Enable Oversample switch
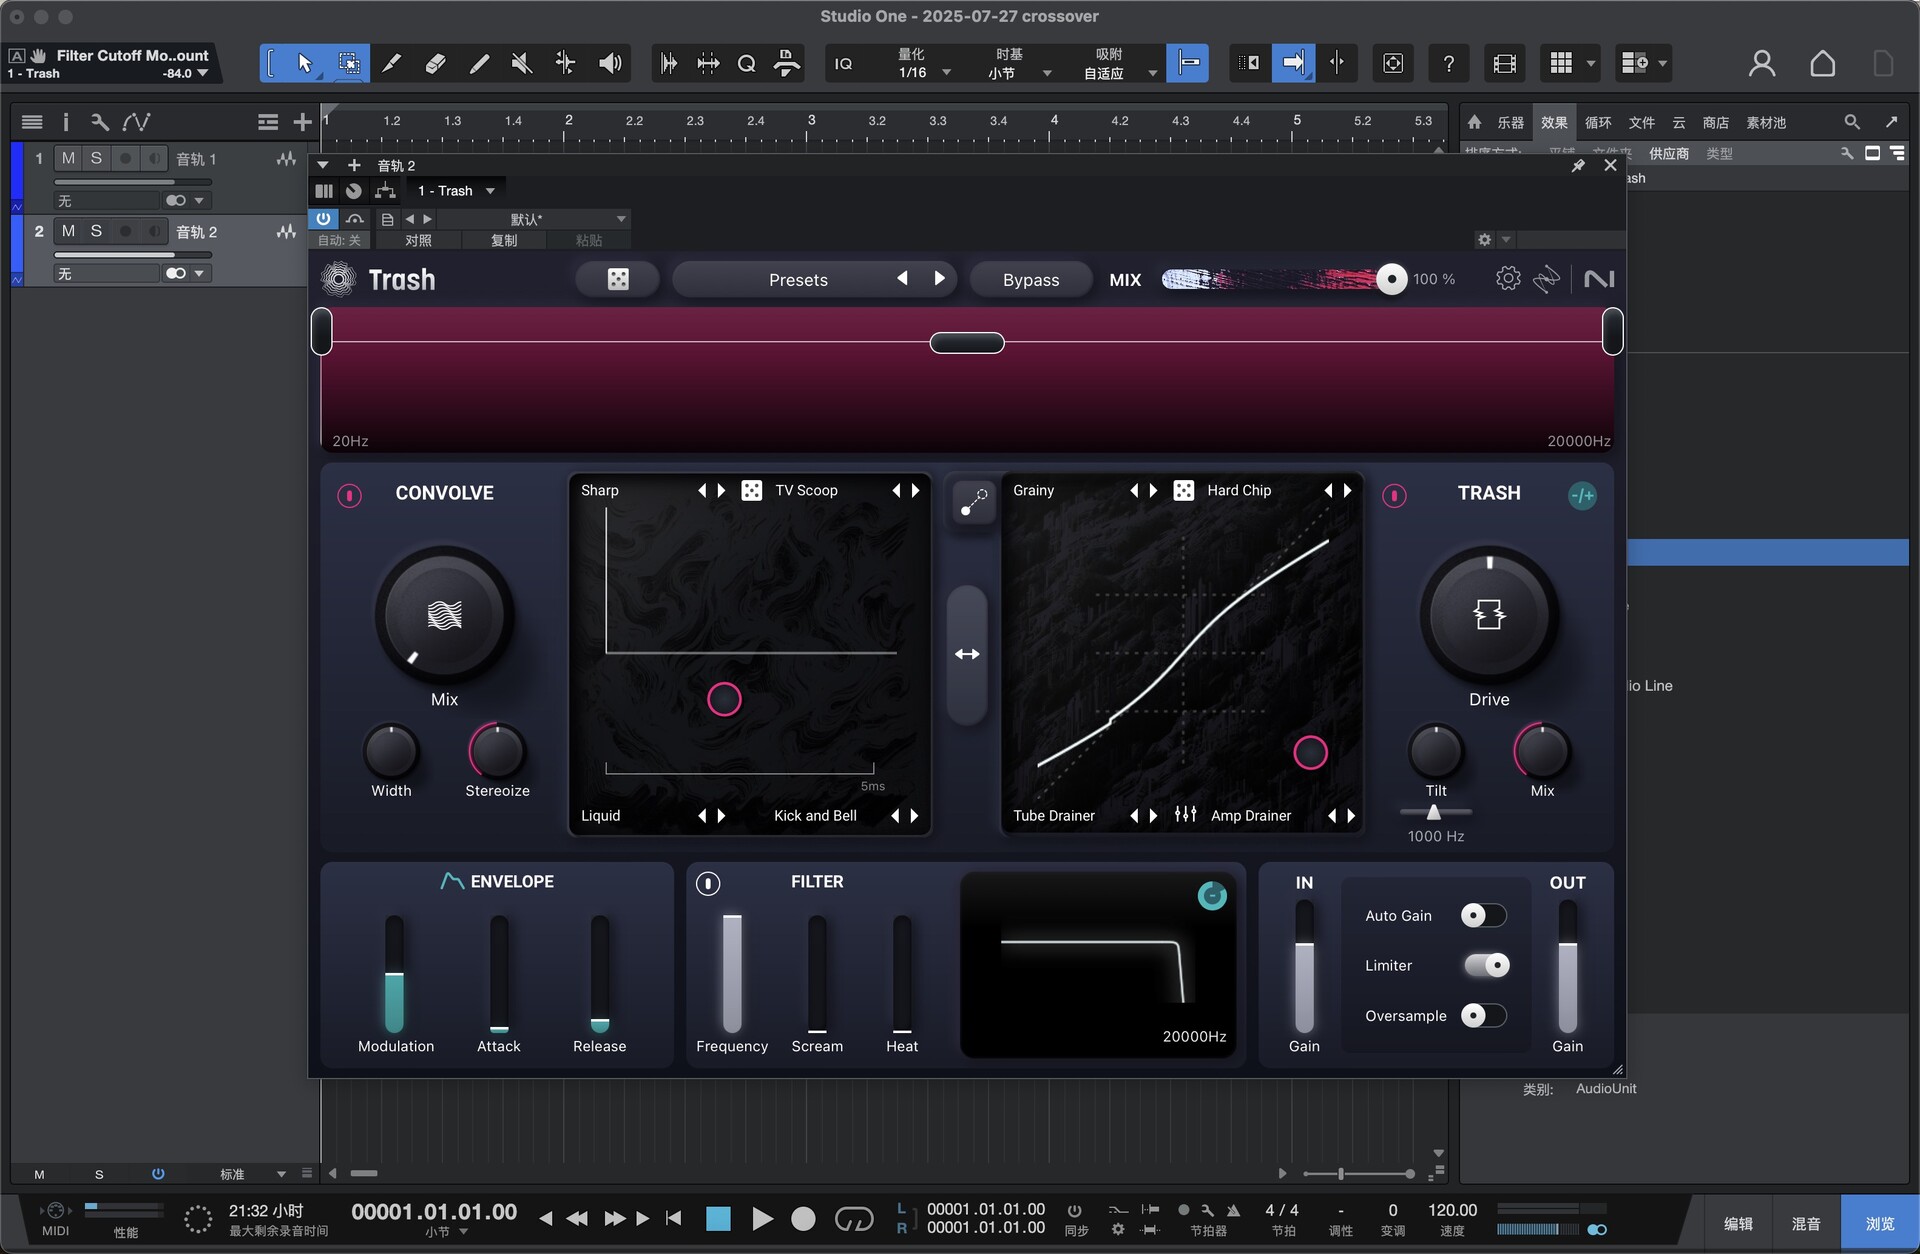 pos(1483,1015)
